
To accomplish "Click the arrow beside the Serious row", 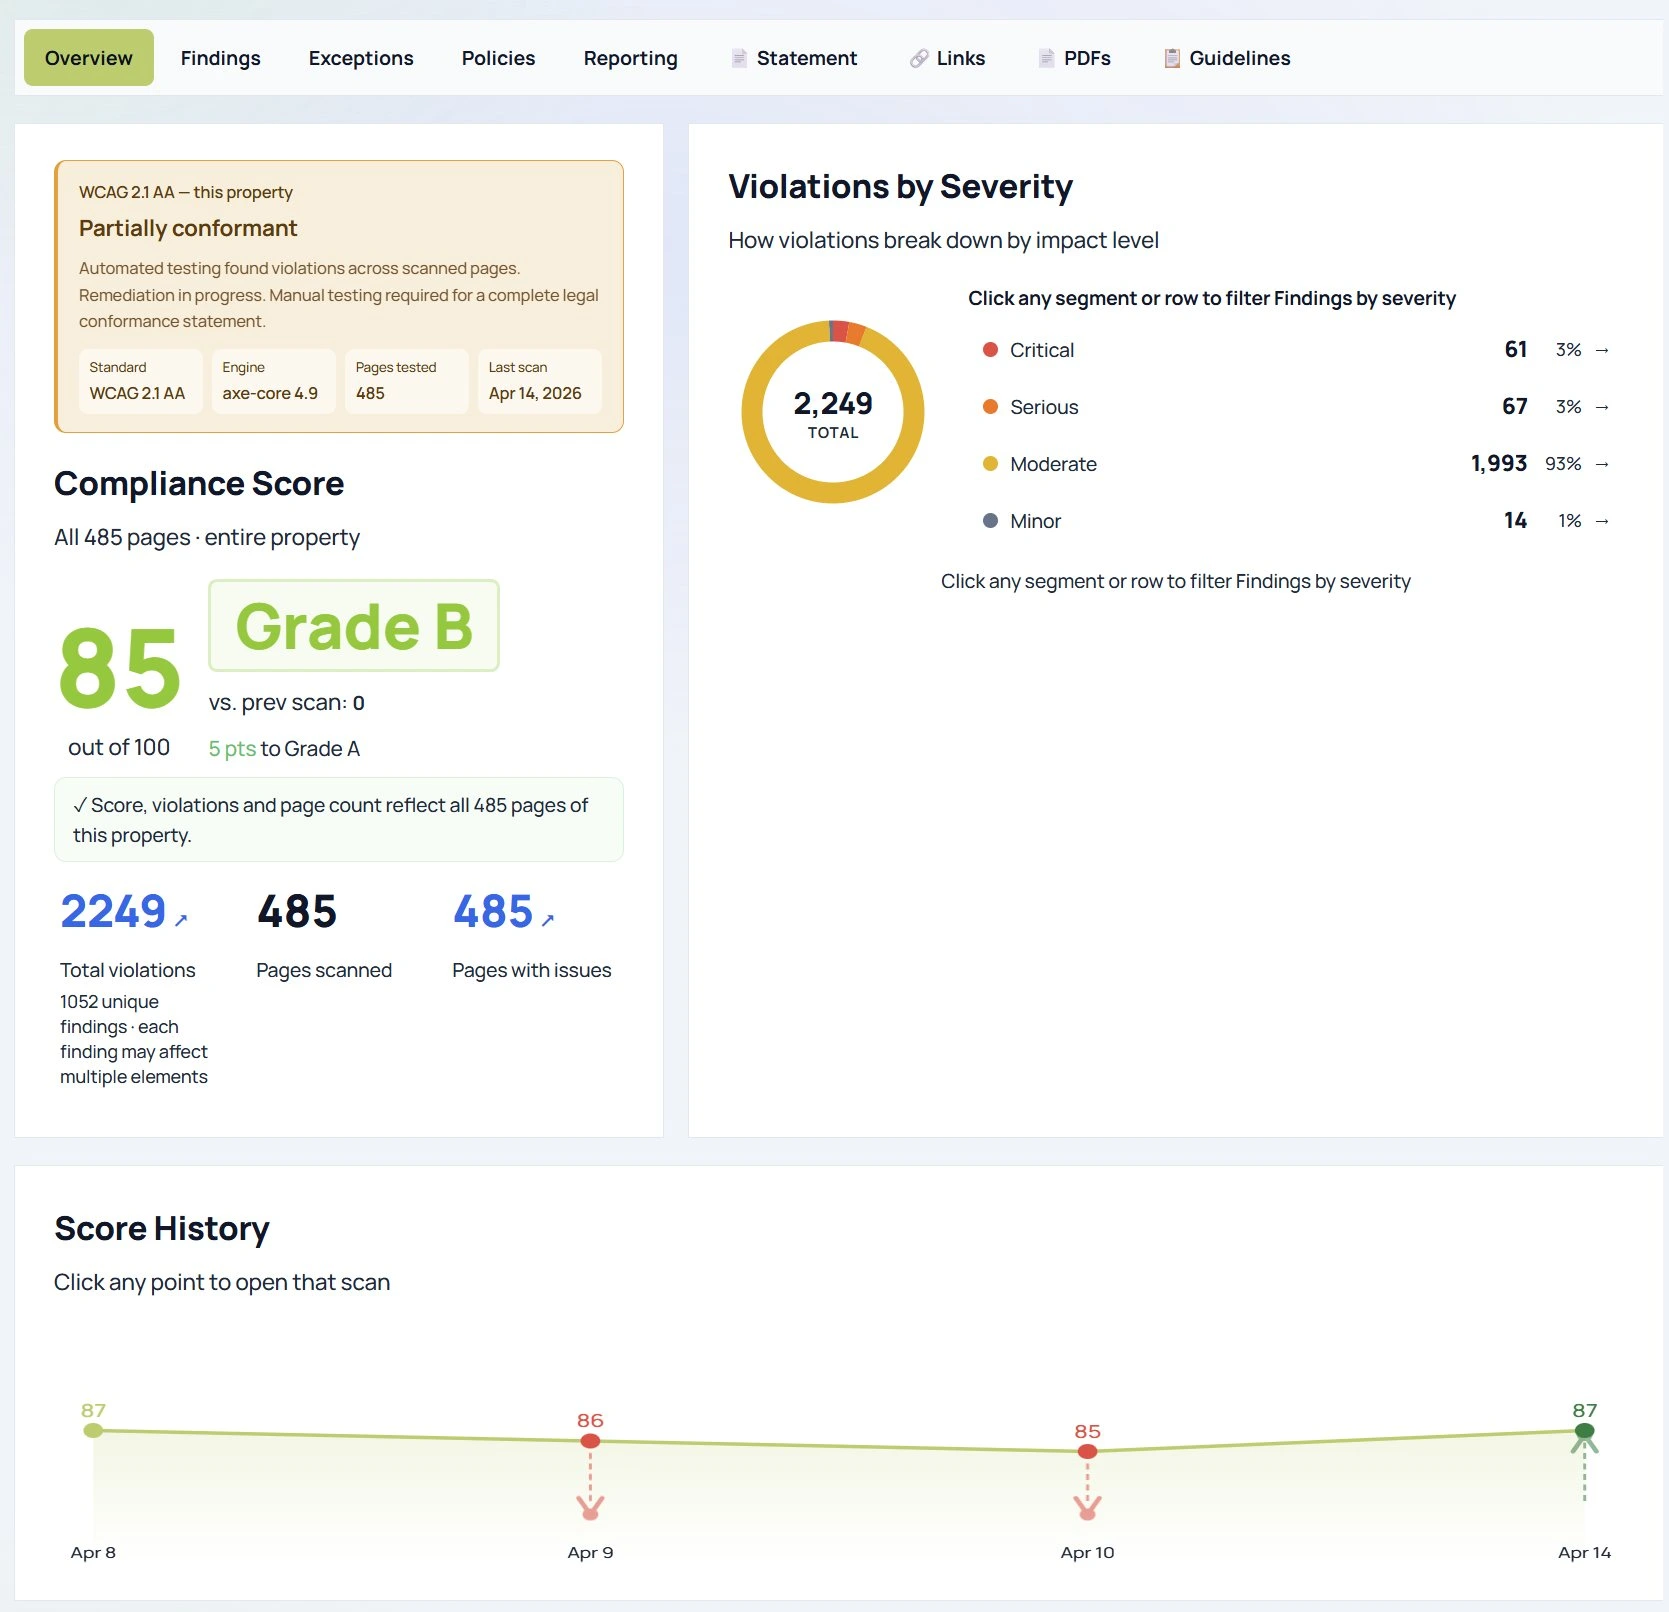I will (x=1604, y=407).
